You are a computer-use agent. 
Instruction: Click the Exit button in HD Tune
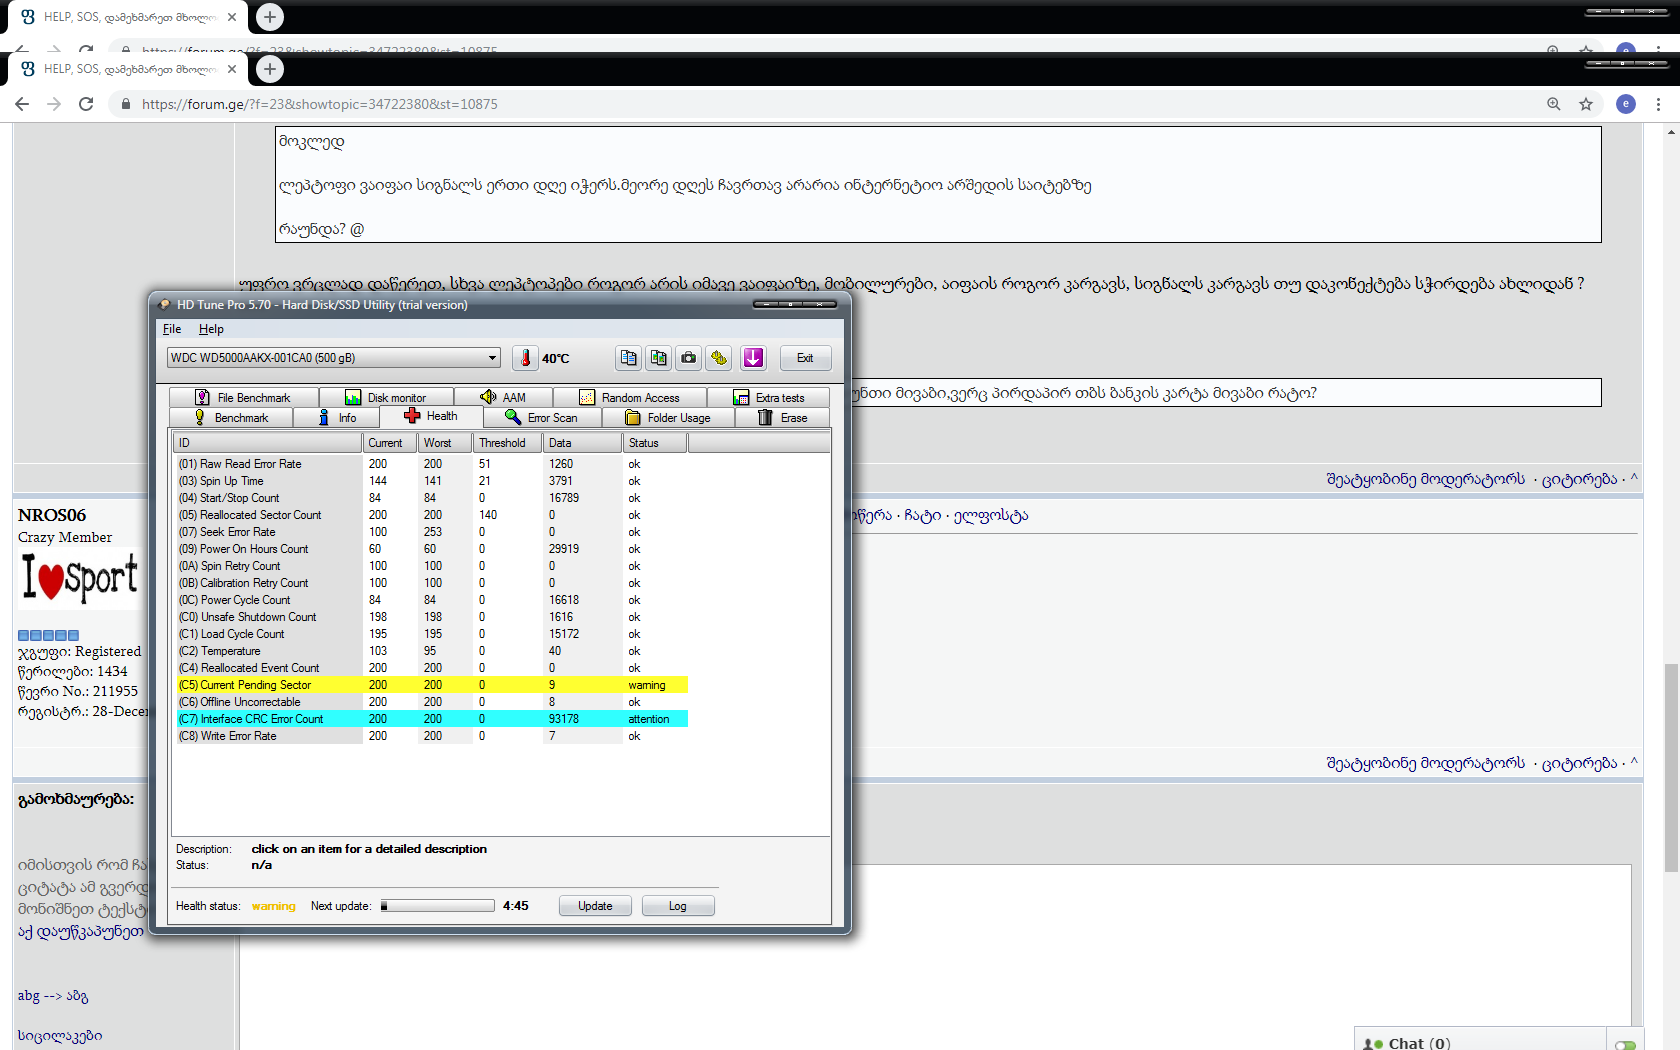805,358
